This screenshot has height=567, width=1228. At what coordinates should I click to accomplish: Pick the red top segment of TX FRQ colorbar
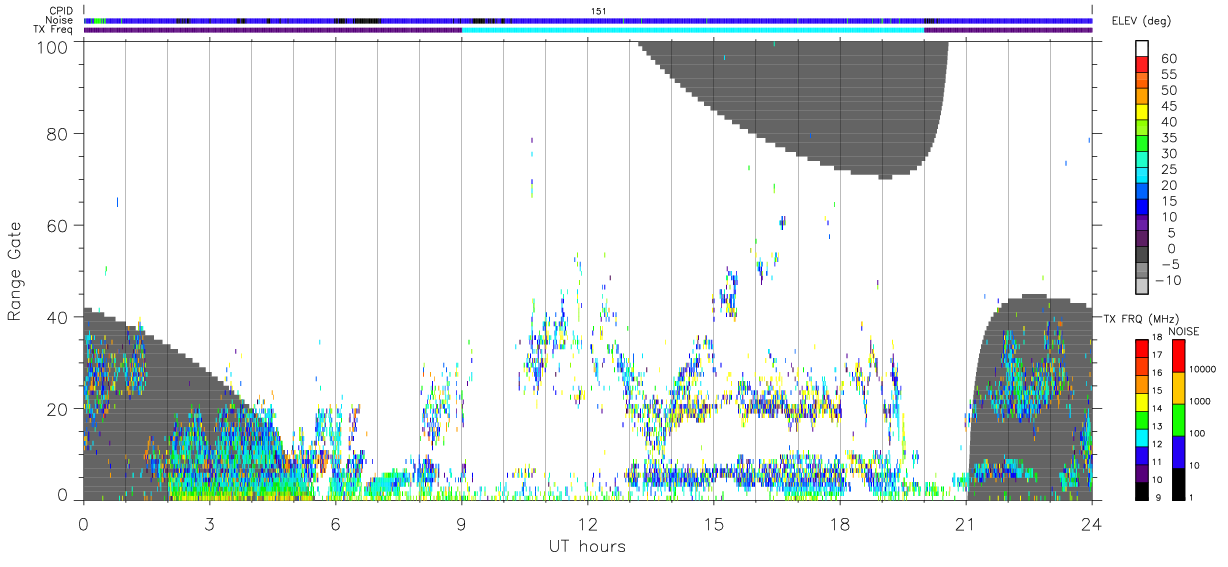point(1143,349)
